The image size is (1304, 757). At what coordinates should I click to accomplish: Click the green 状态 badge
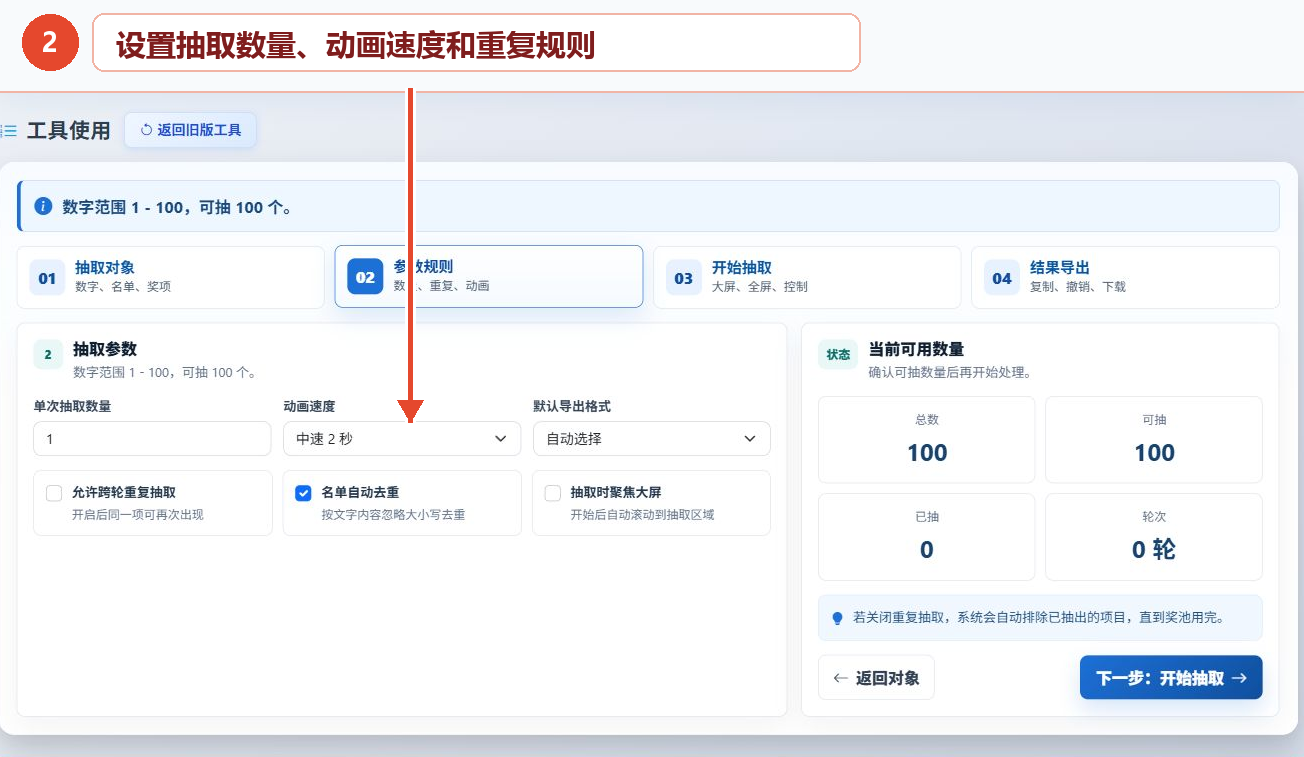[838, 355]
